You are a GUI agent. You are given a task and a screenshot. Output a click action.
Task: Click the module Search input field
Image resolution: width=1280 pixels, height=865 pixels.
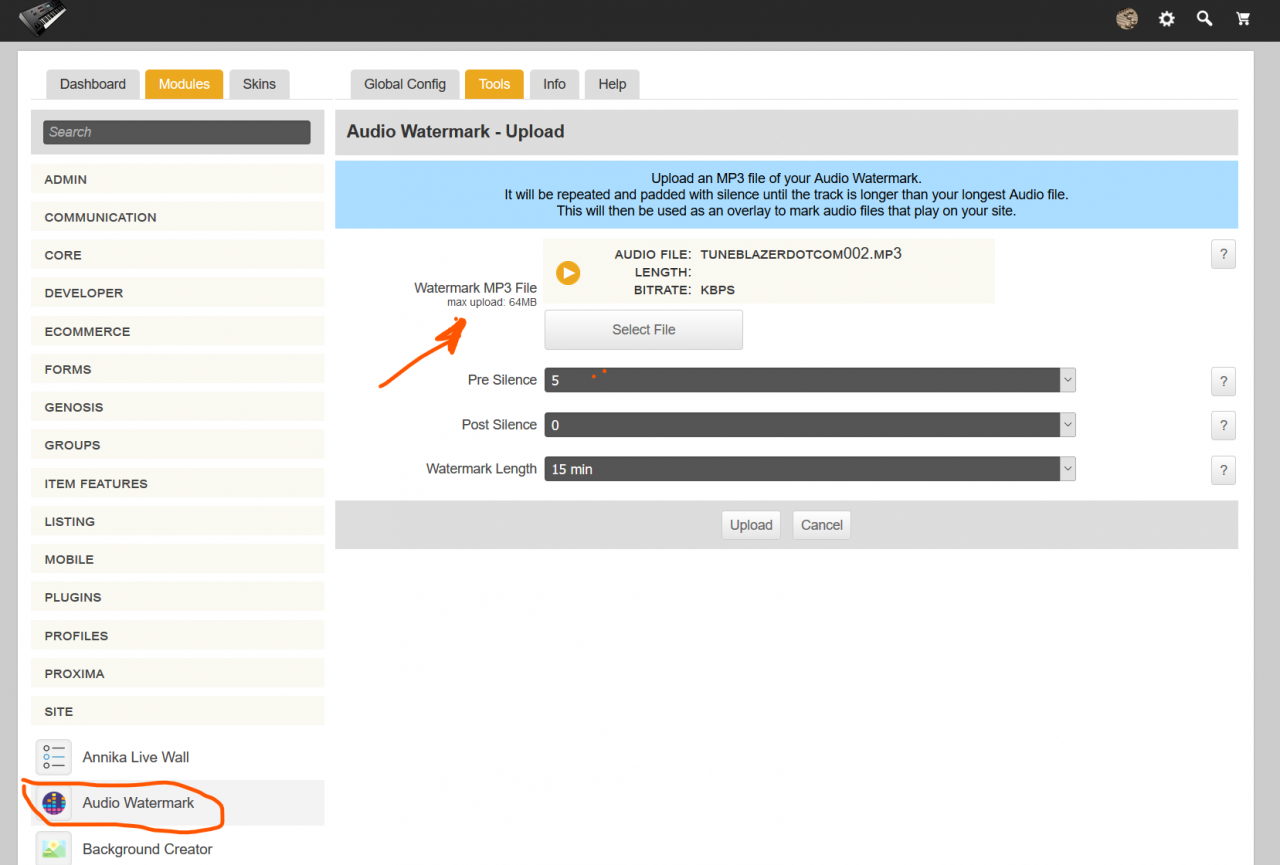[177, 132]
